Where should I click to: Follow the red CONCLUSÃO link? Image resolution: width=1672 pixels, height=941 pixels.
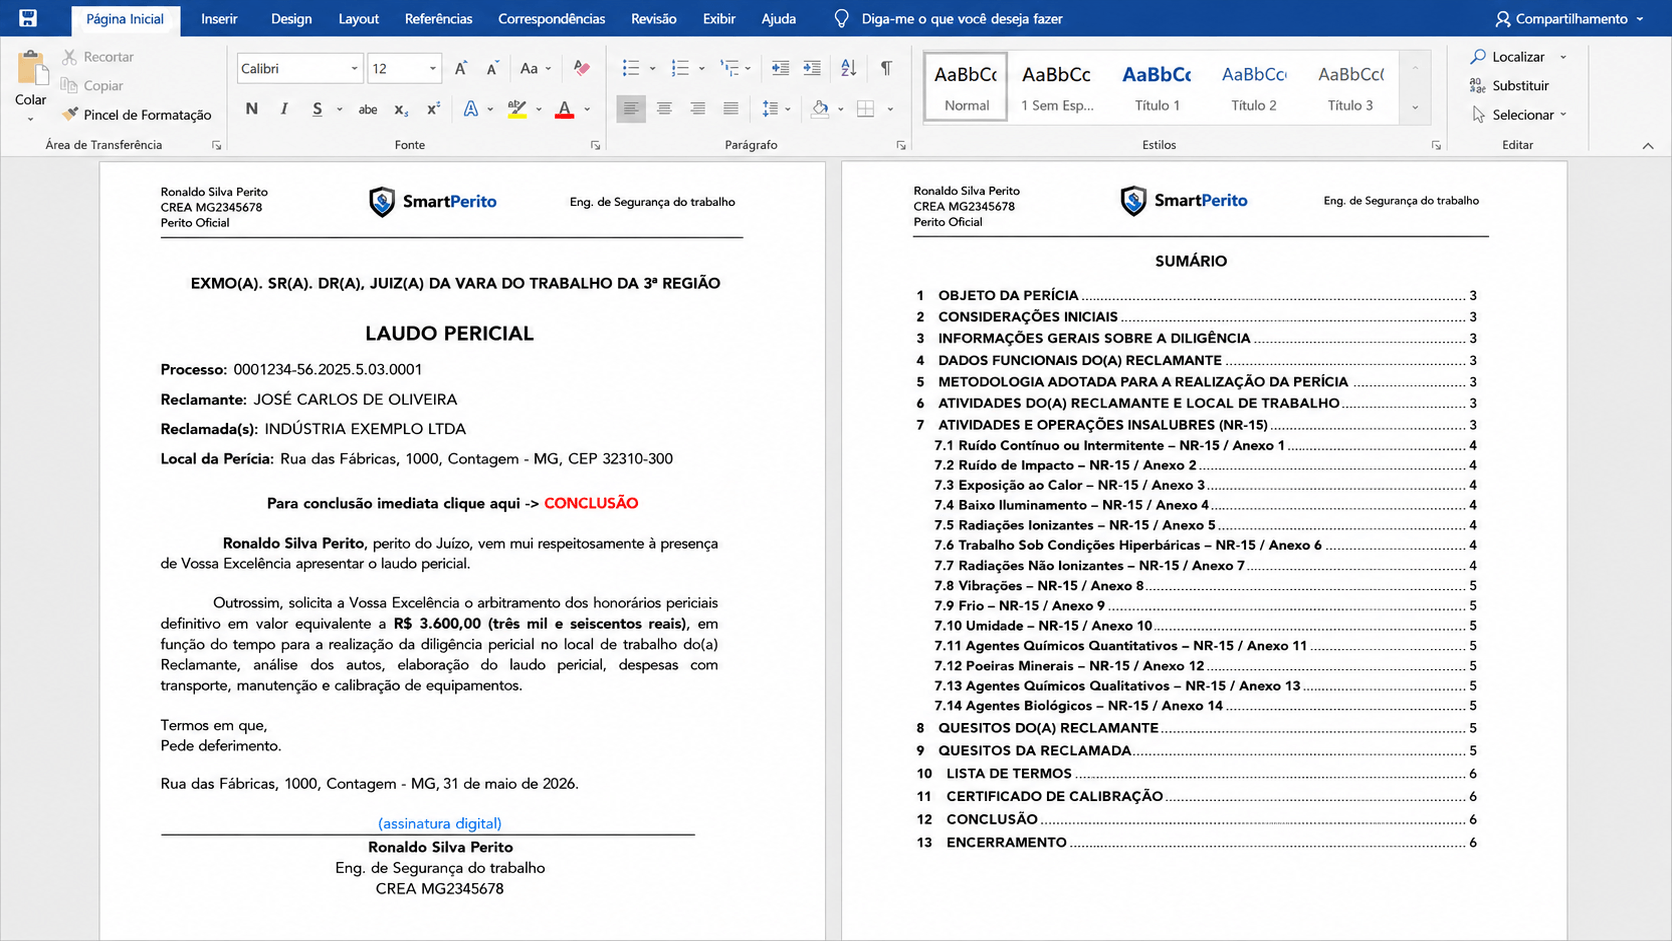(x=591, y=503)
